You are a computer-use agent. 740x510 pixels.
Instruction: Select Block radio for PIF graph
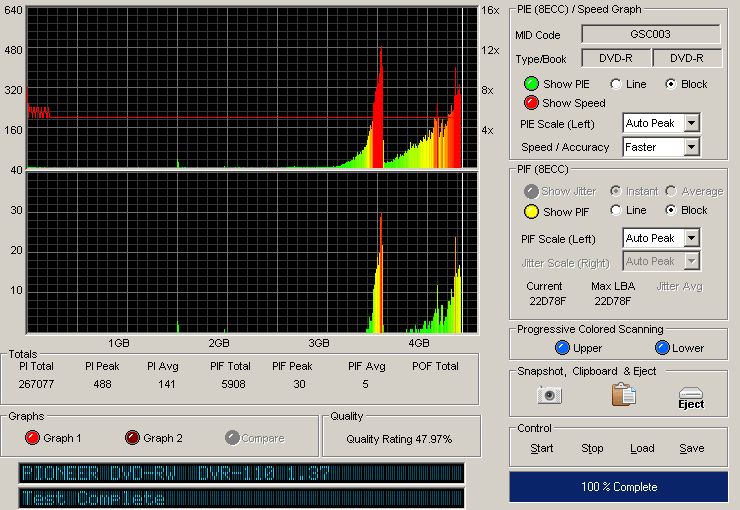671,210
